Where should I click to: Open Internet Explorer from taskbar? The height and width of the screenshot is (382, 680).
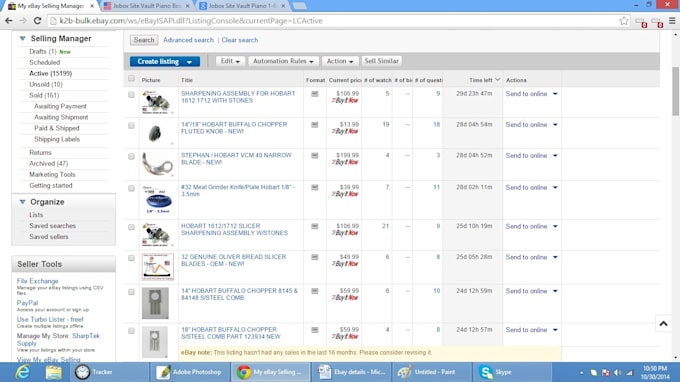(23, 372)
